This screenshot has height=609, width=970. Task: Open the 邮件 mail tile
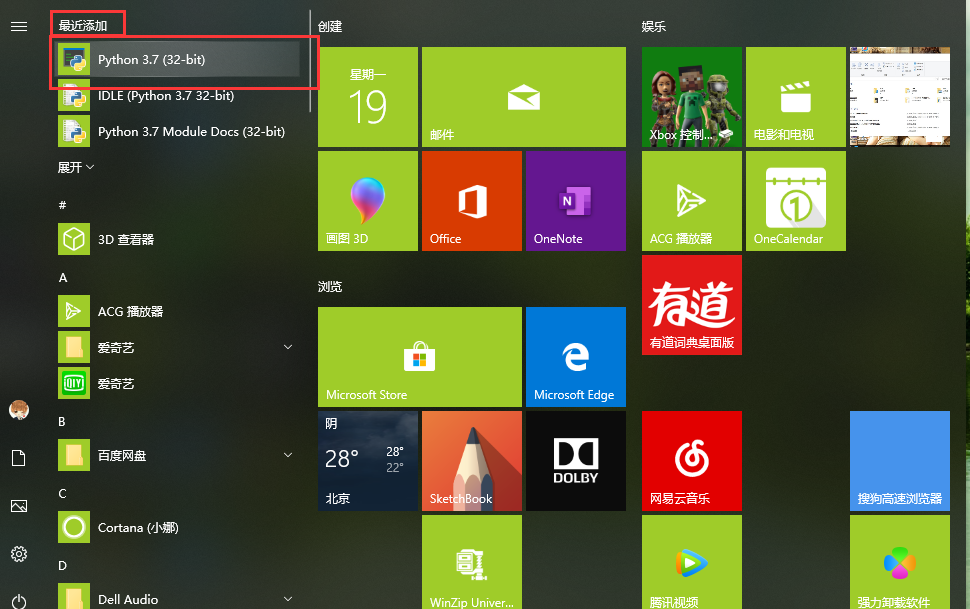[x=524, y=97]
